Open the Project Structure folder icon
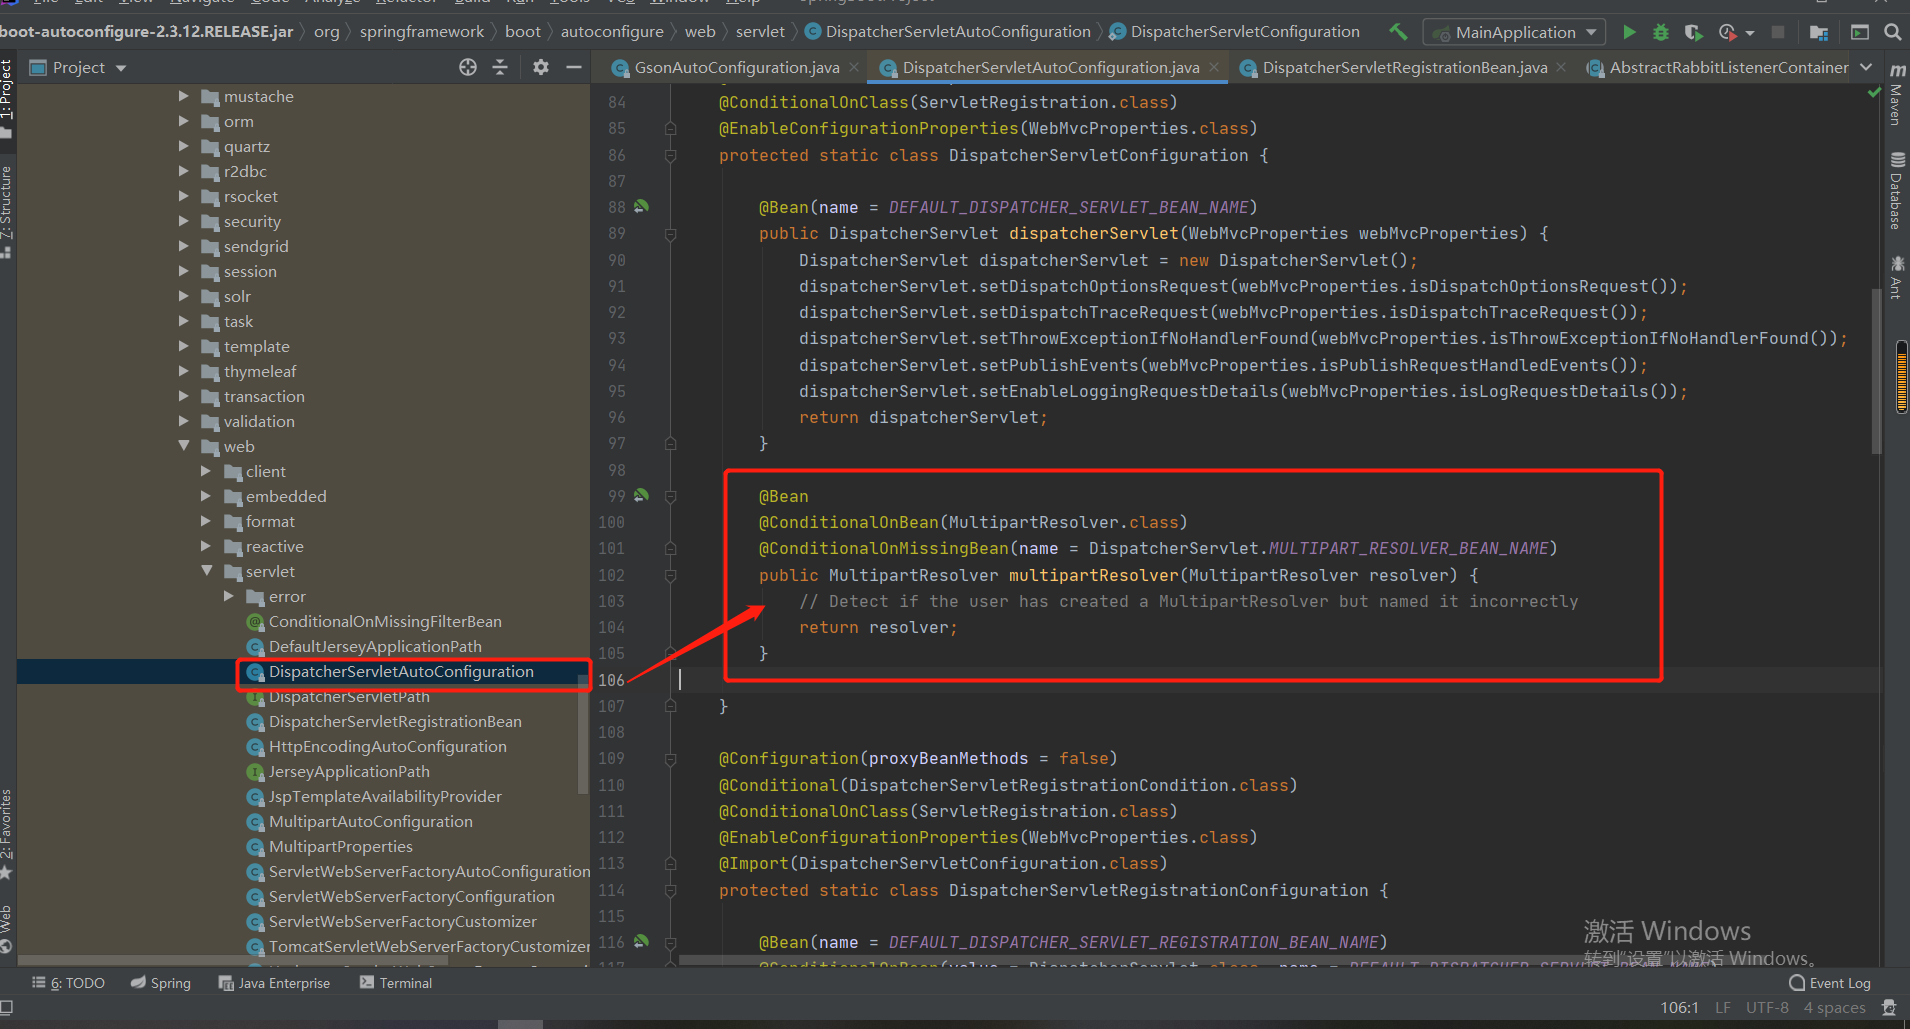The height and width of the screenshot is (1029, 1910). point(1819,32)
